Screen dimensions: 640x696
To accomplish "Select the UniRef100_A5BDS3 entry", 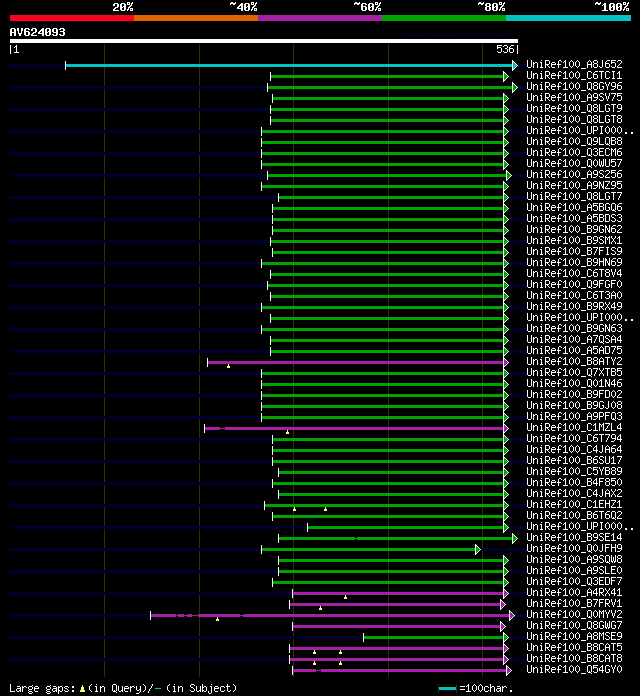I will [x=574, y=218].
